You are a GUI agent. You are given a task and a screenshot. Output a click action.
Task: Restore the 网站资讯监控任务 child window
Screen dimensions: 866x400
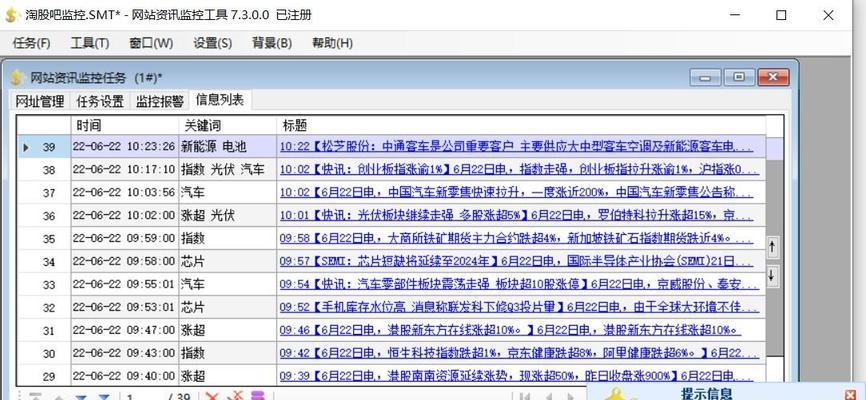[x=739, y=77]
